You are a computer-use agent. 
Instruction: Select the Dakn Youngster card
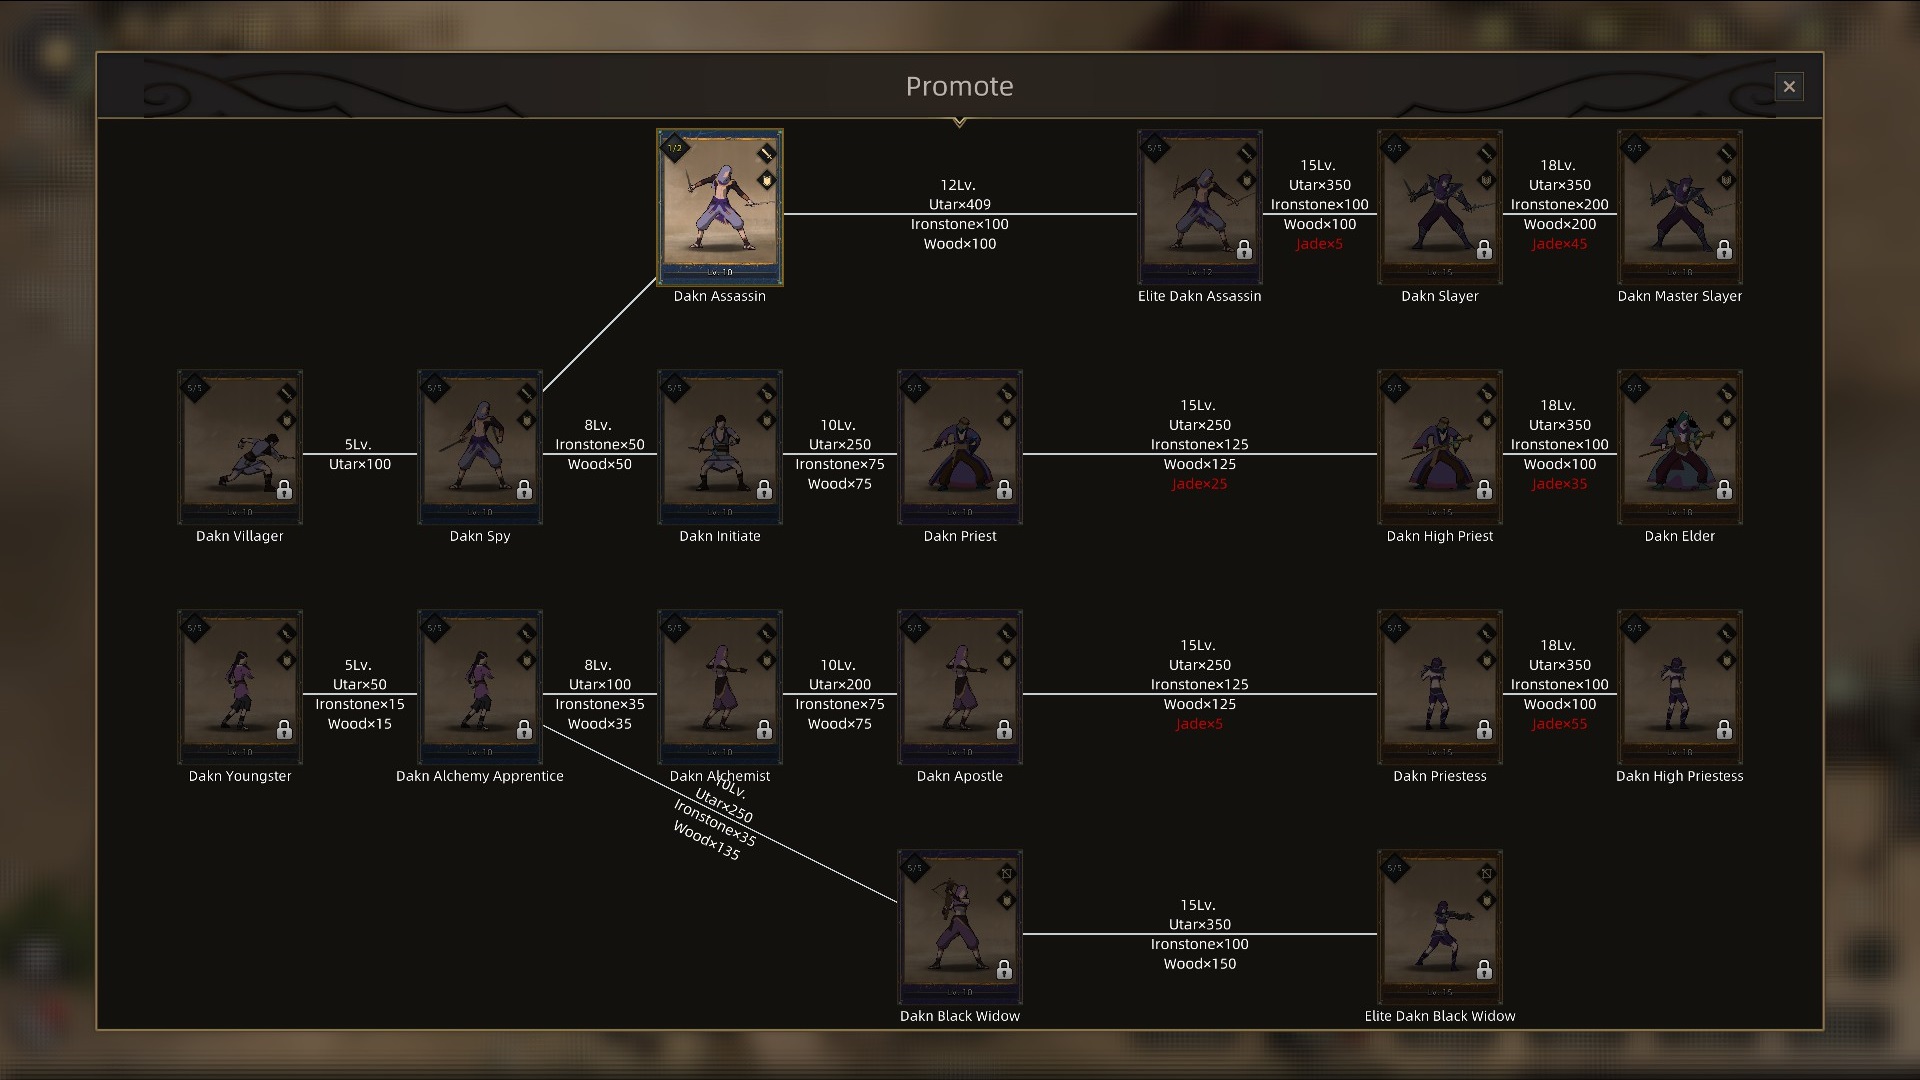coord(240,687)
